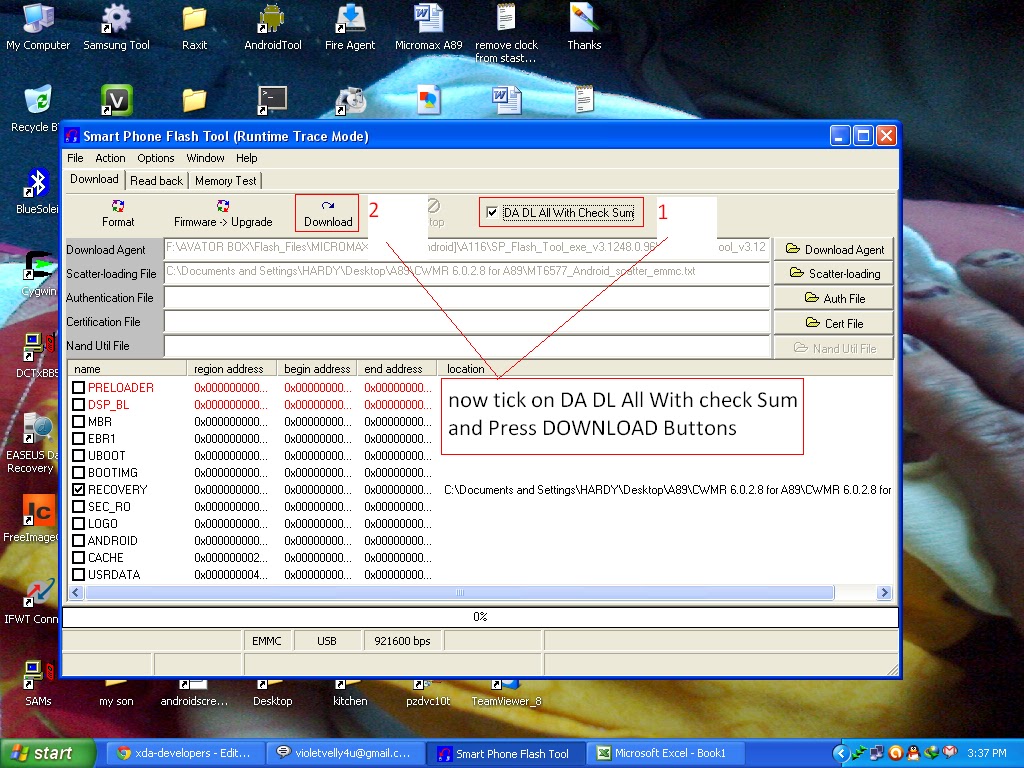Screen dimensions: 1024x768
Task: Click the partition list horizontal scrollbar thumb
Action: pos(460,592)
